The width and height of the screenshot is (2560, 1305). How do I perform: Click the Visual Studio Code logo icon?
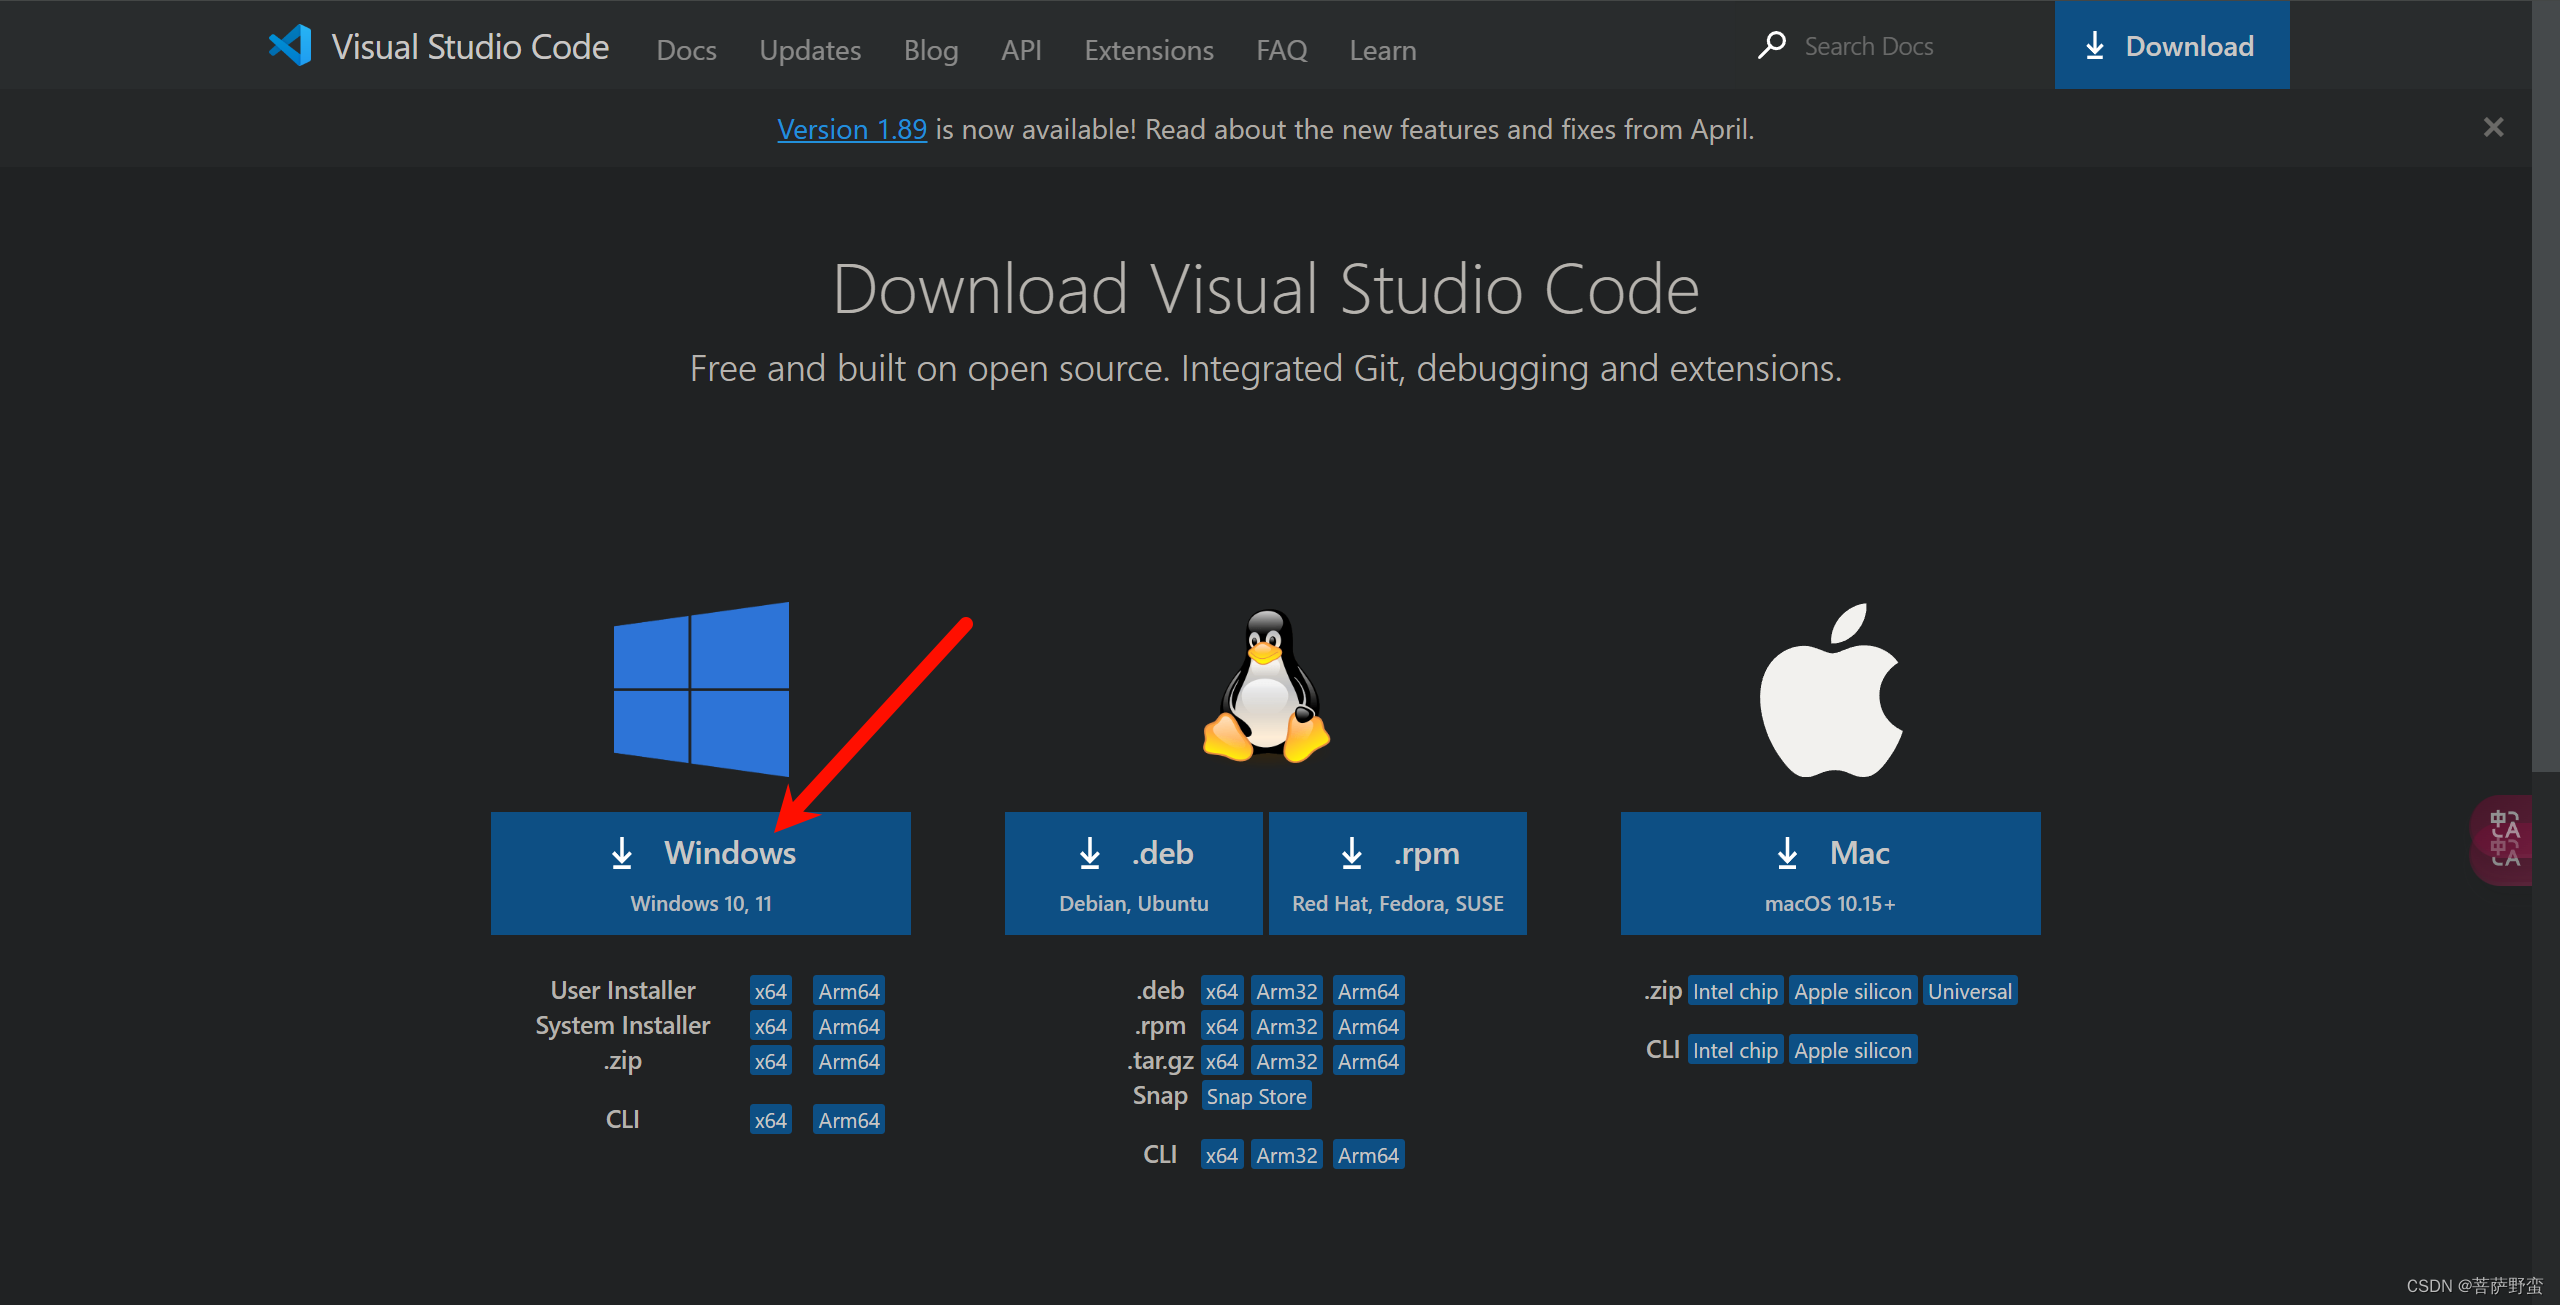[x=291, y=46]
